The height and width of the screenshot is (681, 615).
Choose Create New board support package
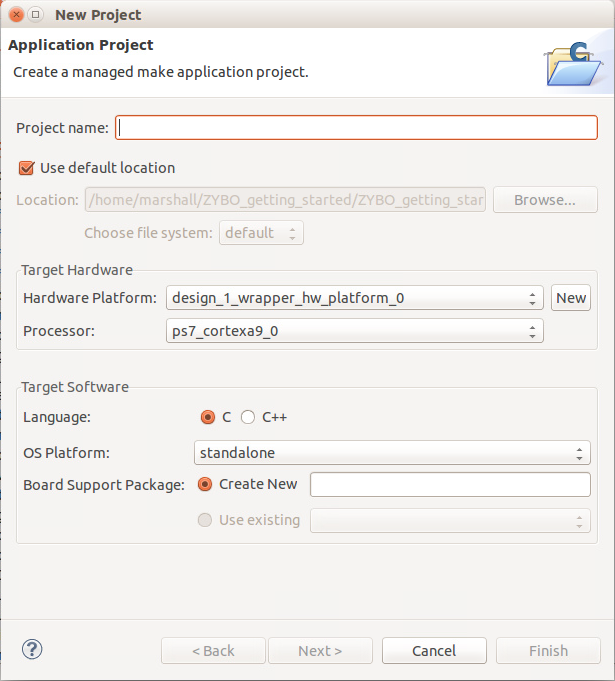click(205, 484)
